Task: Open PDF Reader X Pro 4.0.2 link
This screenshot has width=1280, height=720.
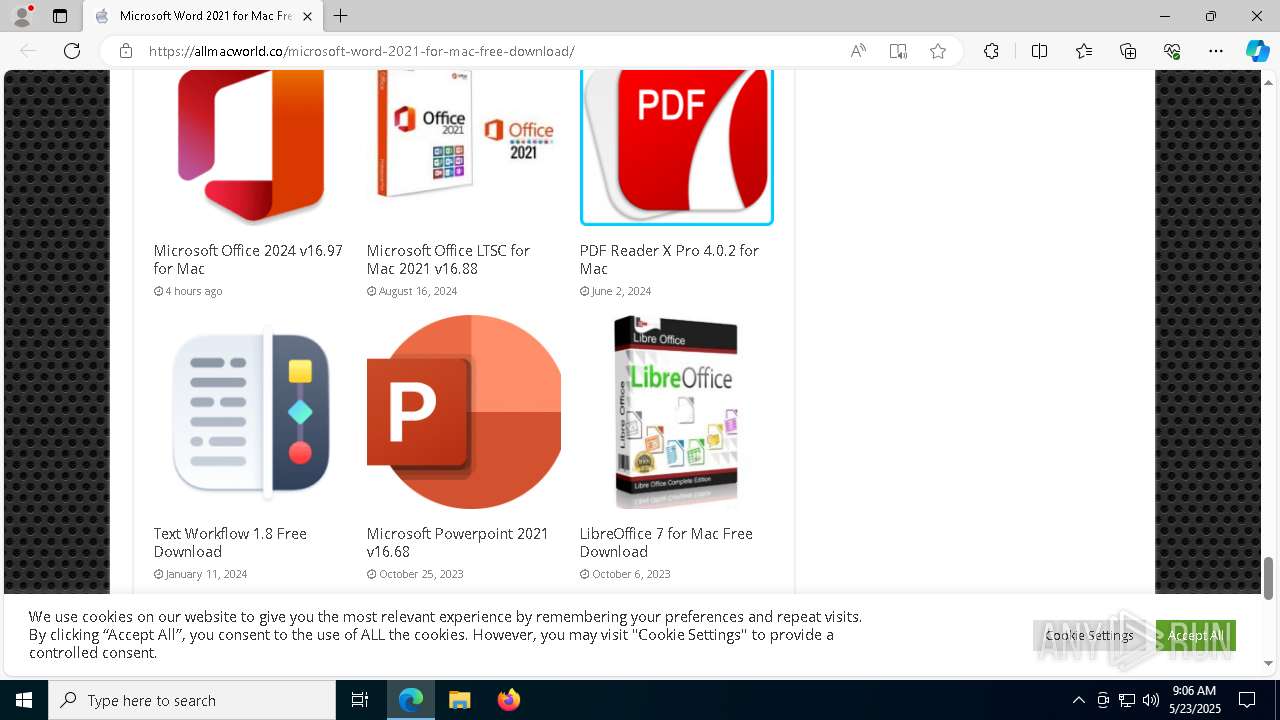Action: click(669, 259)
